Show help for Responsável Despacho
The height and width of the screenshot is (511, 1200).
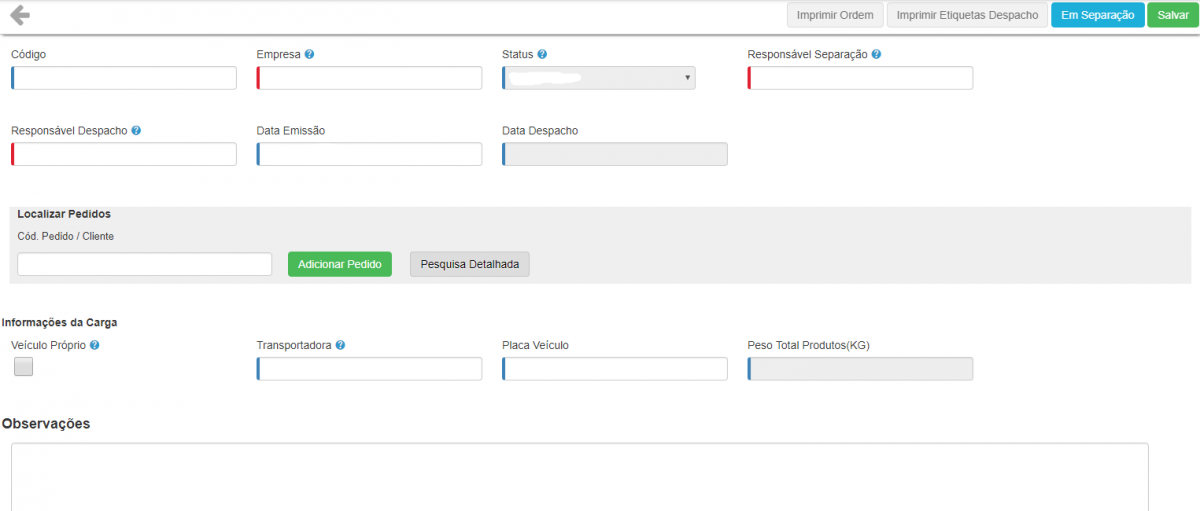(136, 130)
